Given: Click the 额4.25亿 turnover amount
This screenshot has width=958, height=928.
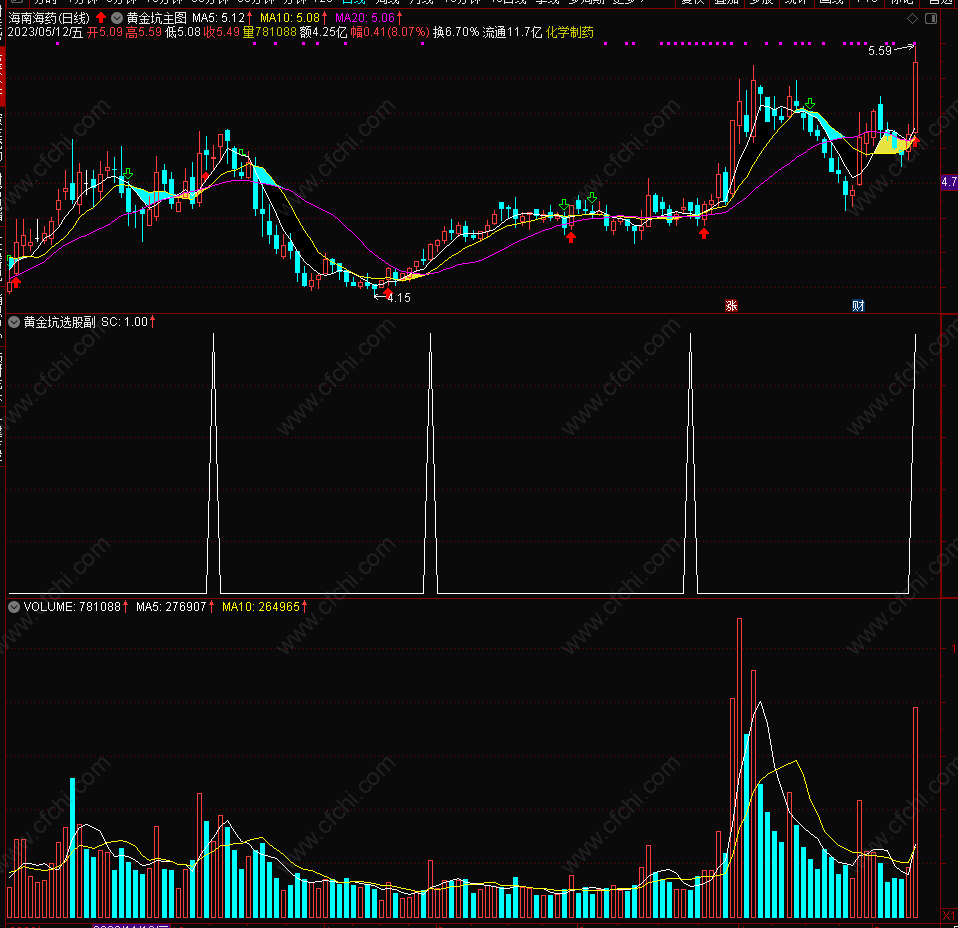Looking at the screenshot, I should tap(323, 32).
